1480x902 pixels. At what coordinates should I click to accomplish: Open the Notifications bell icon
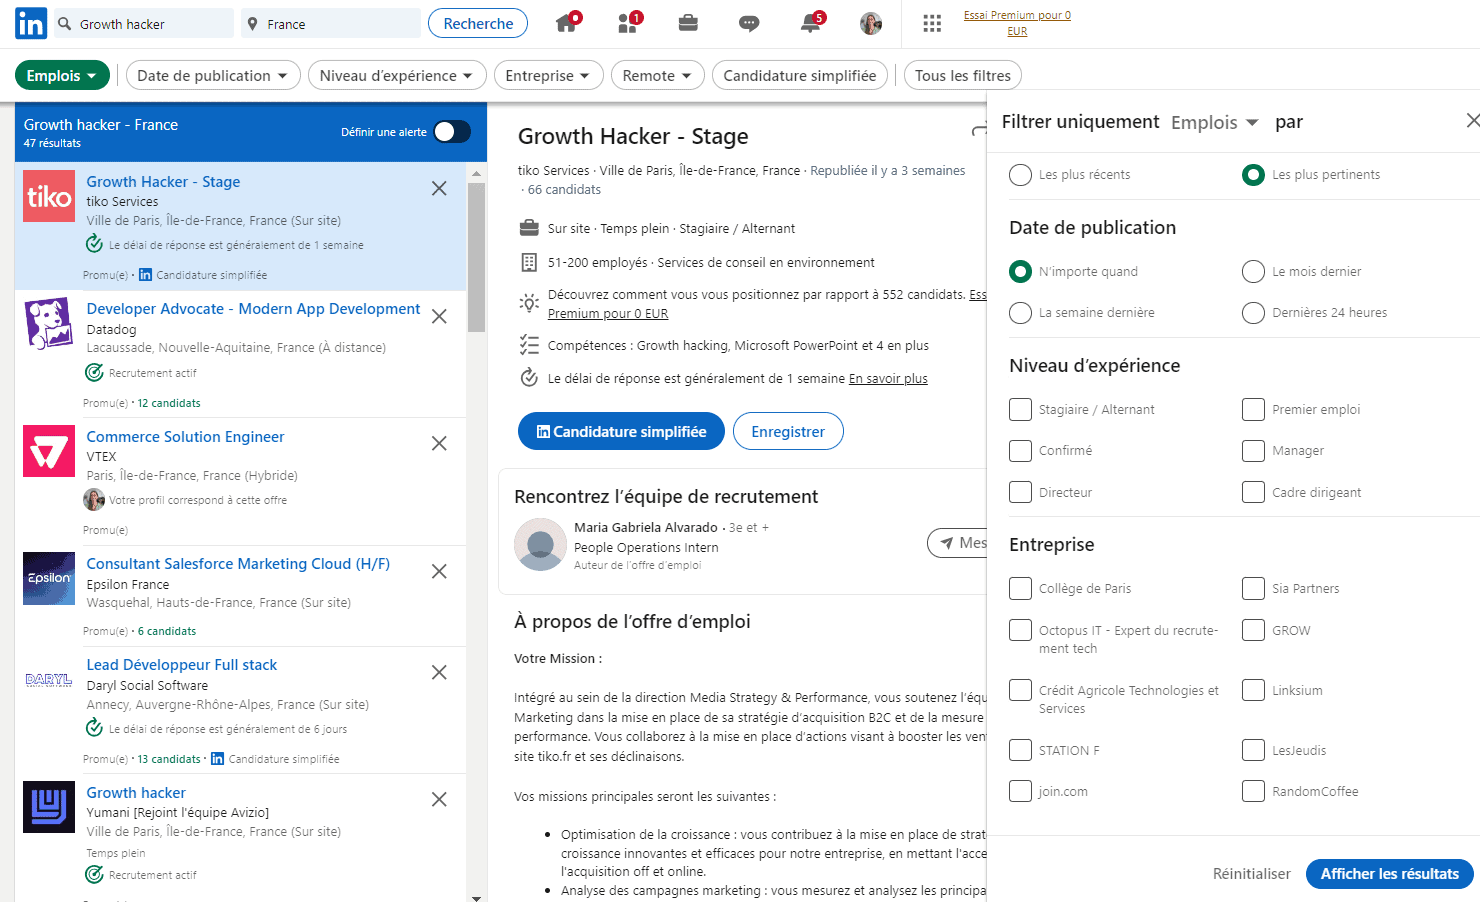(811, 23)
